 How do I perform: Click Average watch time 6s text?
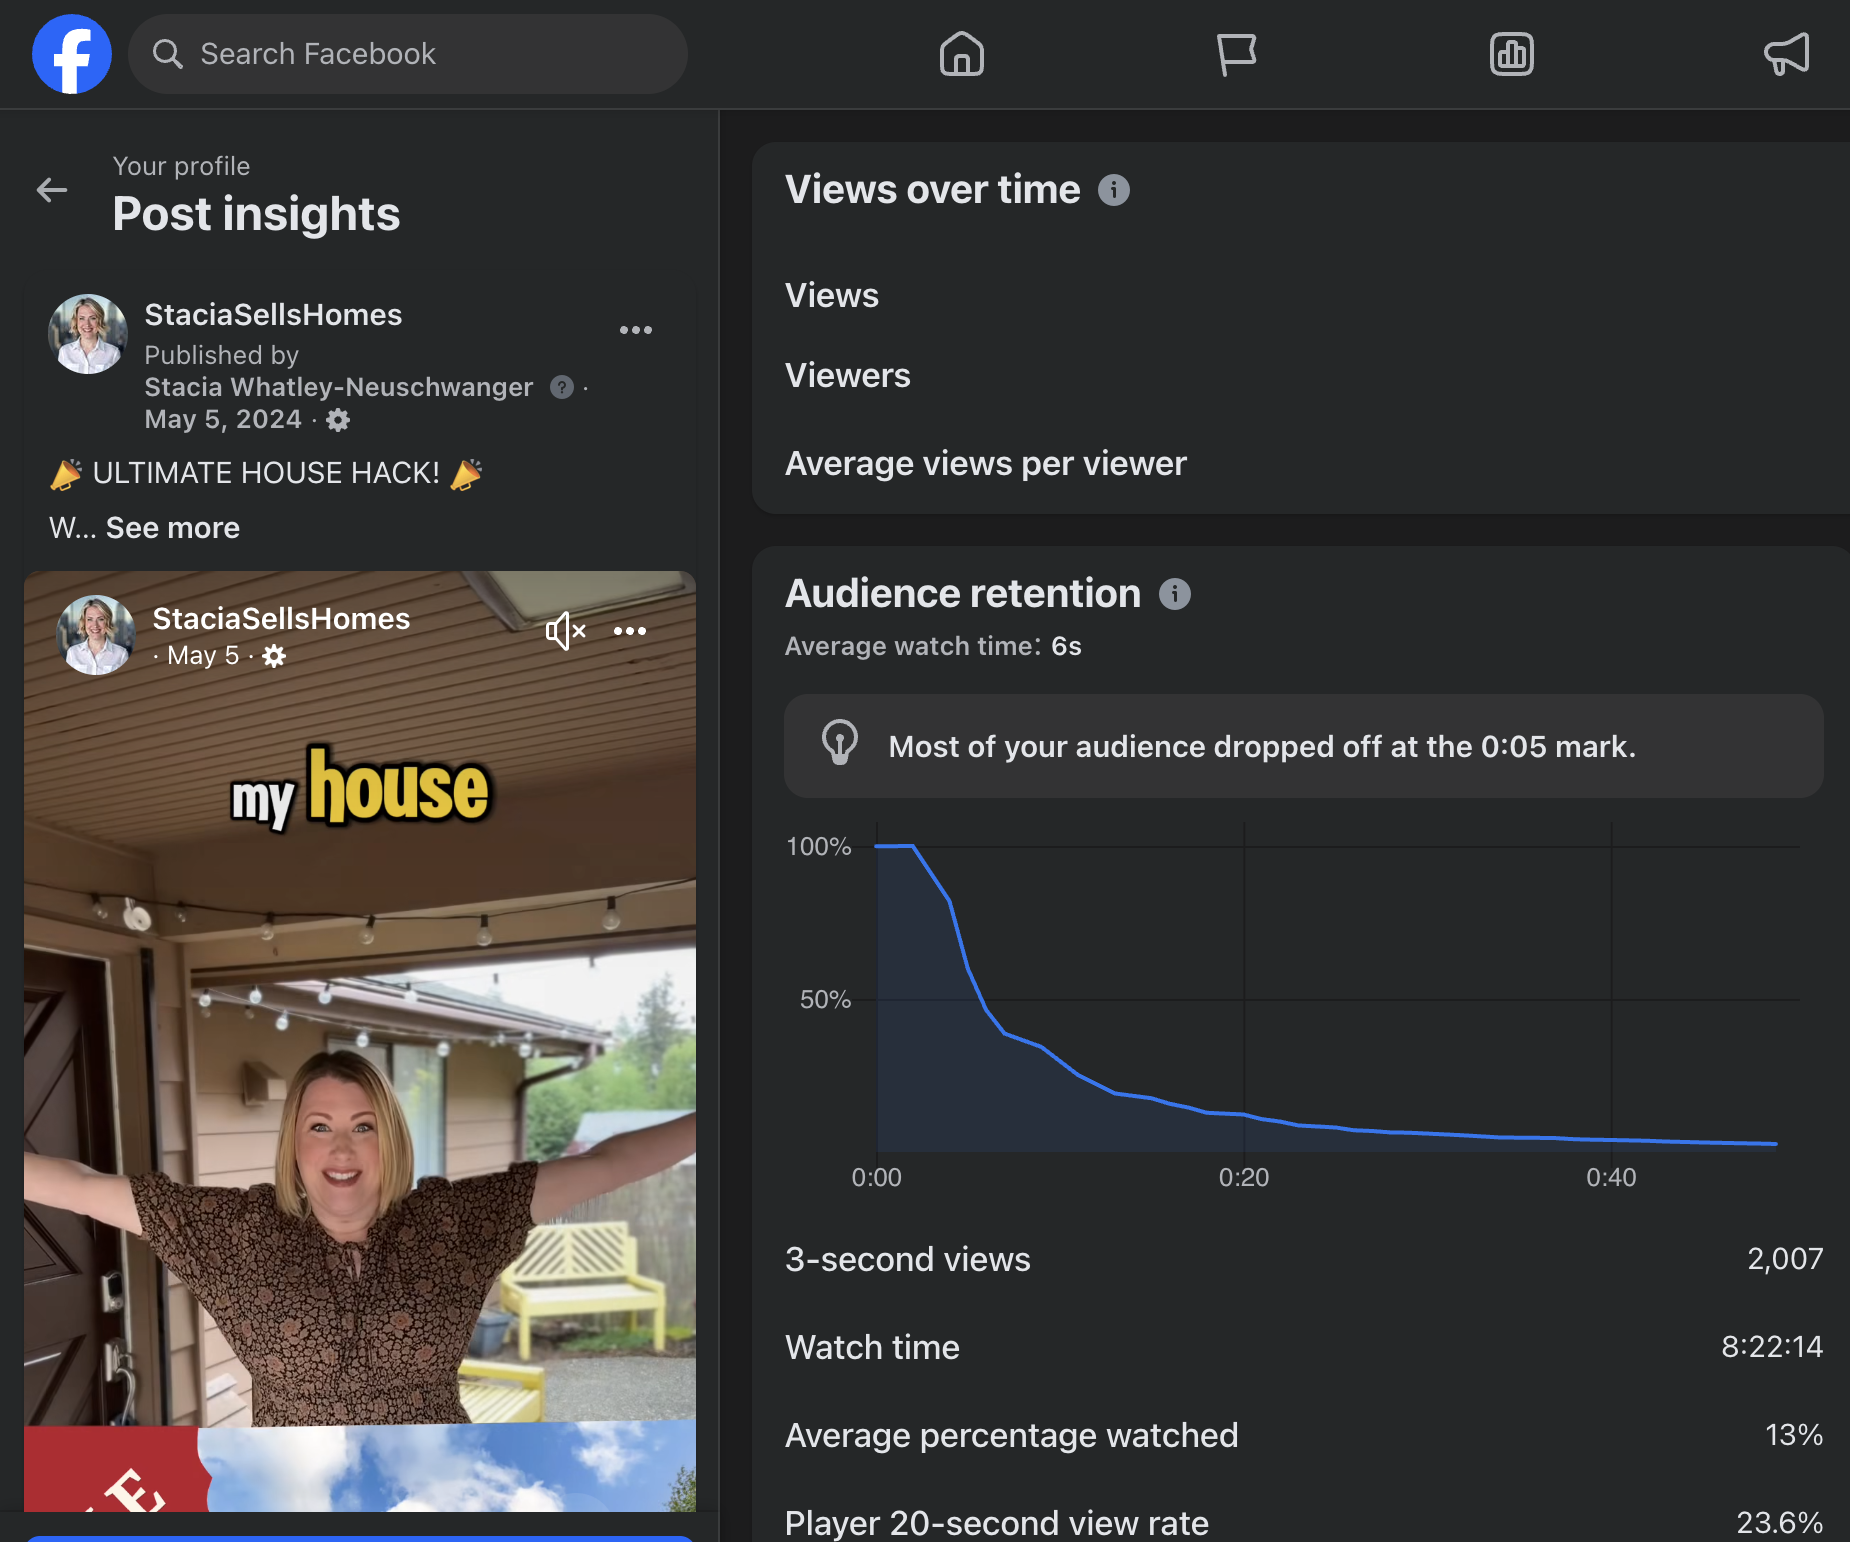click(933, 646)
